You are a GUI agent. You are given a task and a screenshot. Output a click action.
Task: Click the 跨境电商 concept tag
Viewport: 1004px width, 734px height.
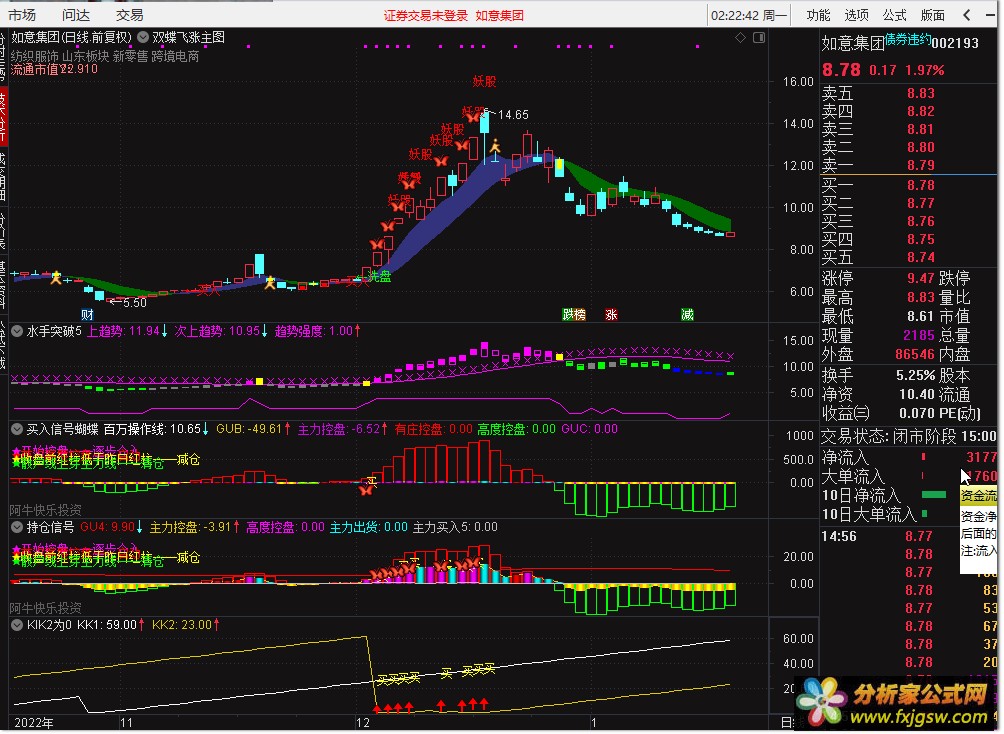[x=175, y=56]
